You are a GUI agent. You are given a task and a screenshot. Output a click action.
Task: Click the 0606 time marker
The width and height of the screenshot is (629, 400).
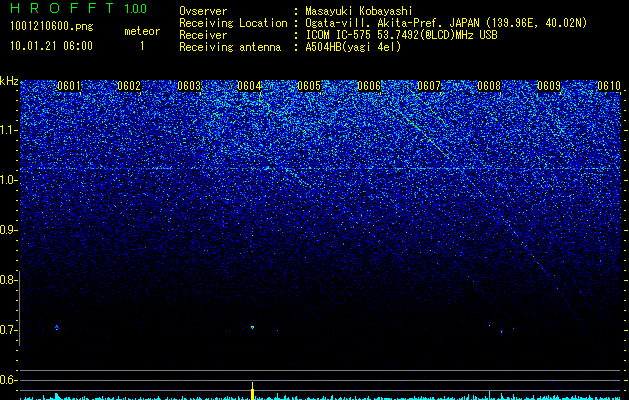click(x=369, y=86)
